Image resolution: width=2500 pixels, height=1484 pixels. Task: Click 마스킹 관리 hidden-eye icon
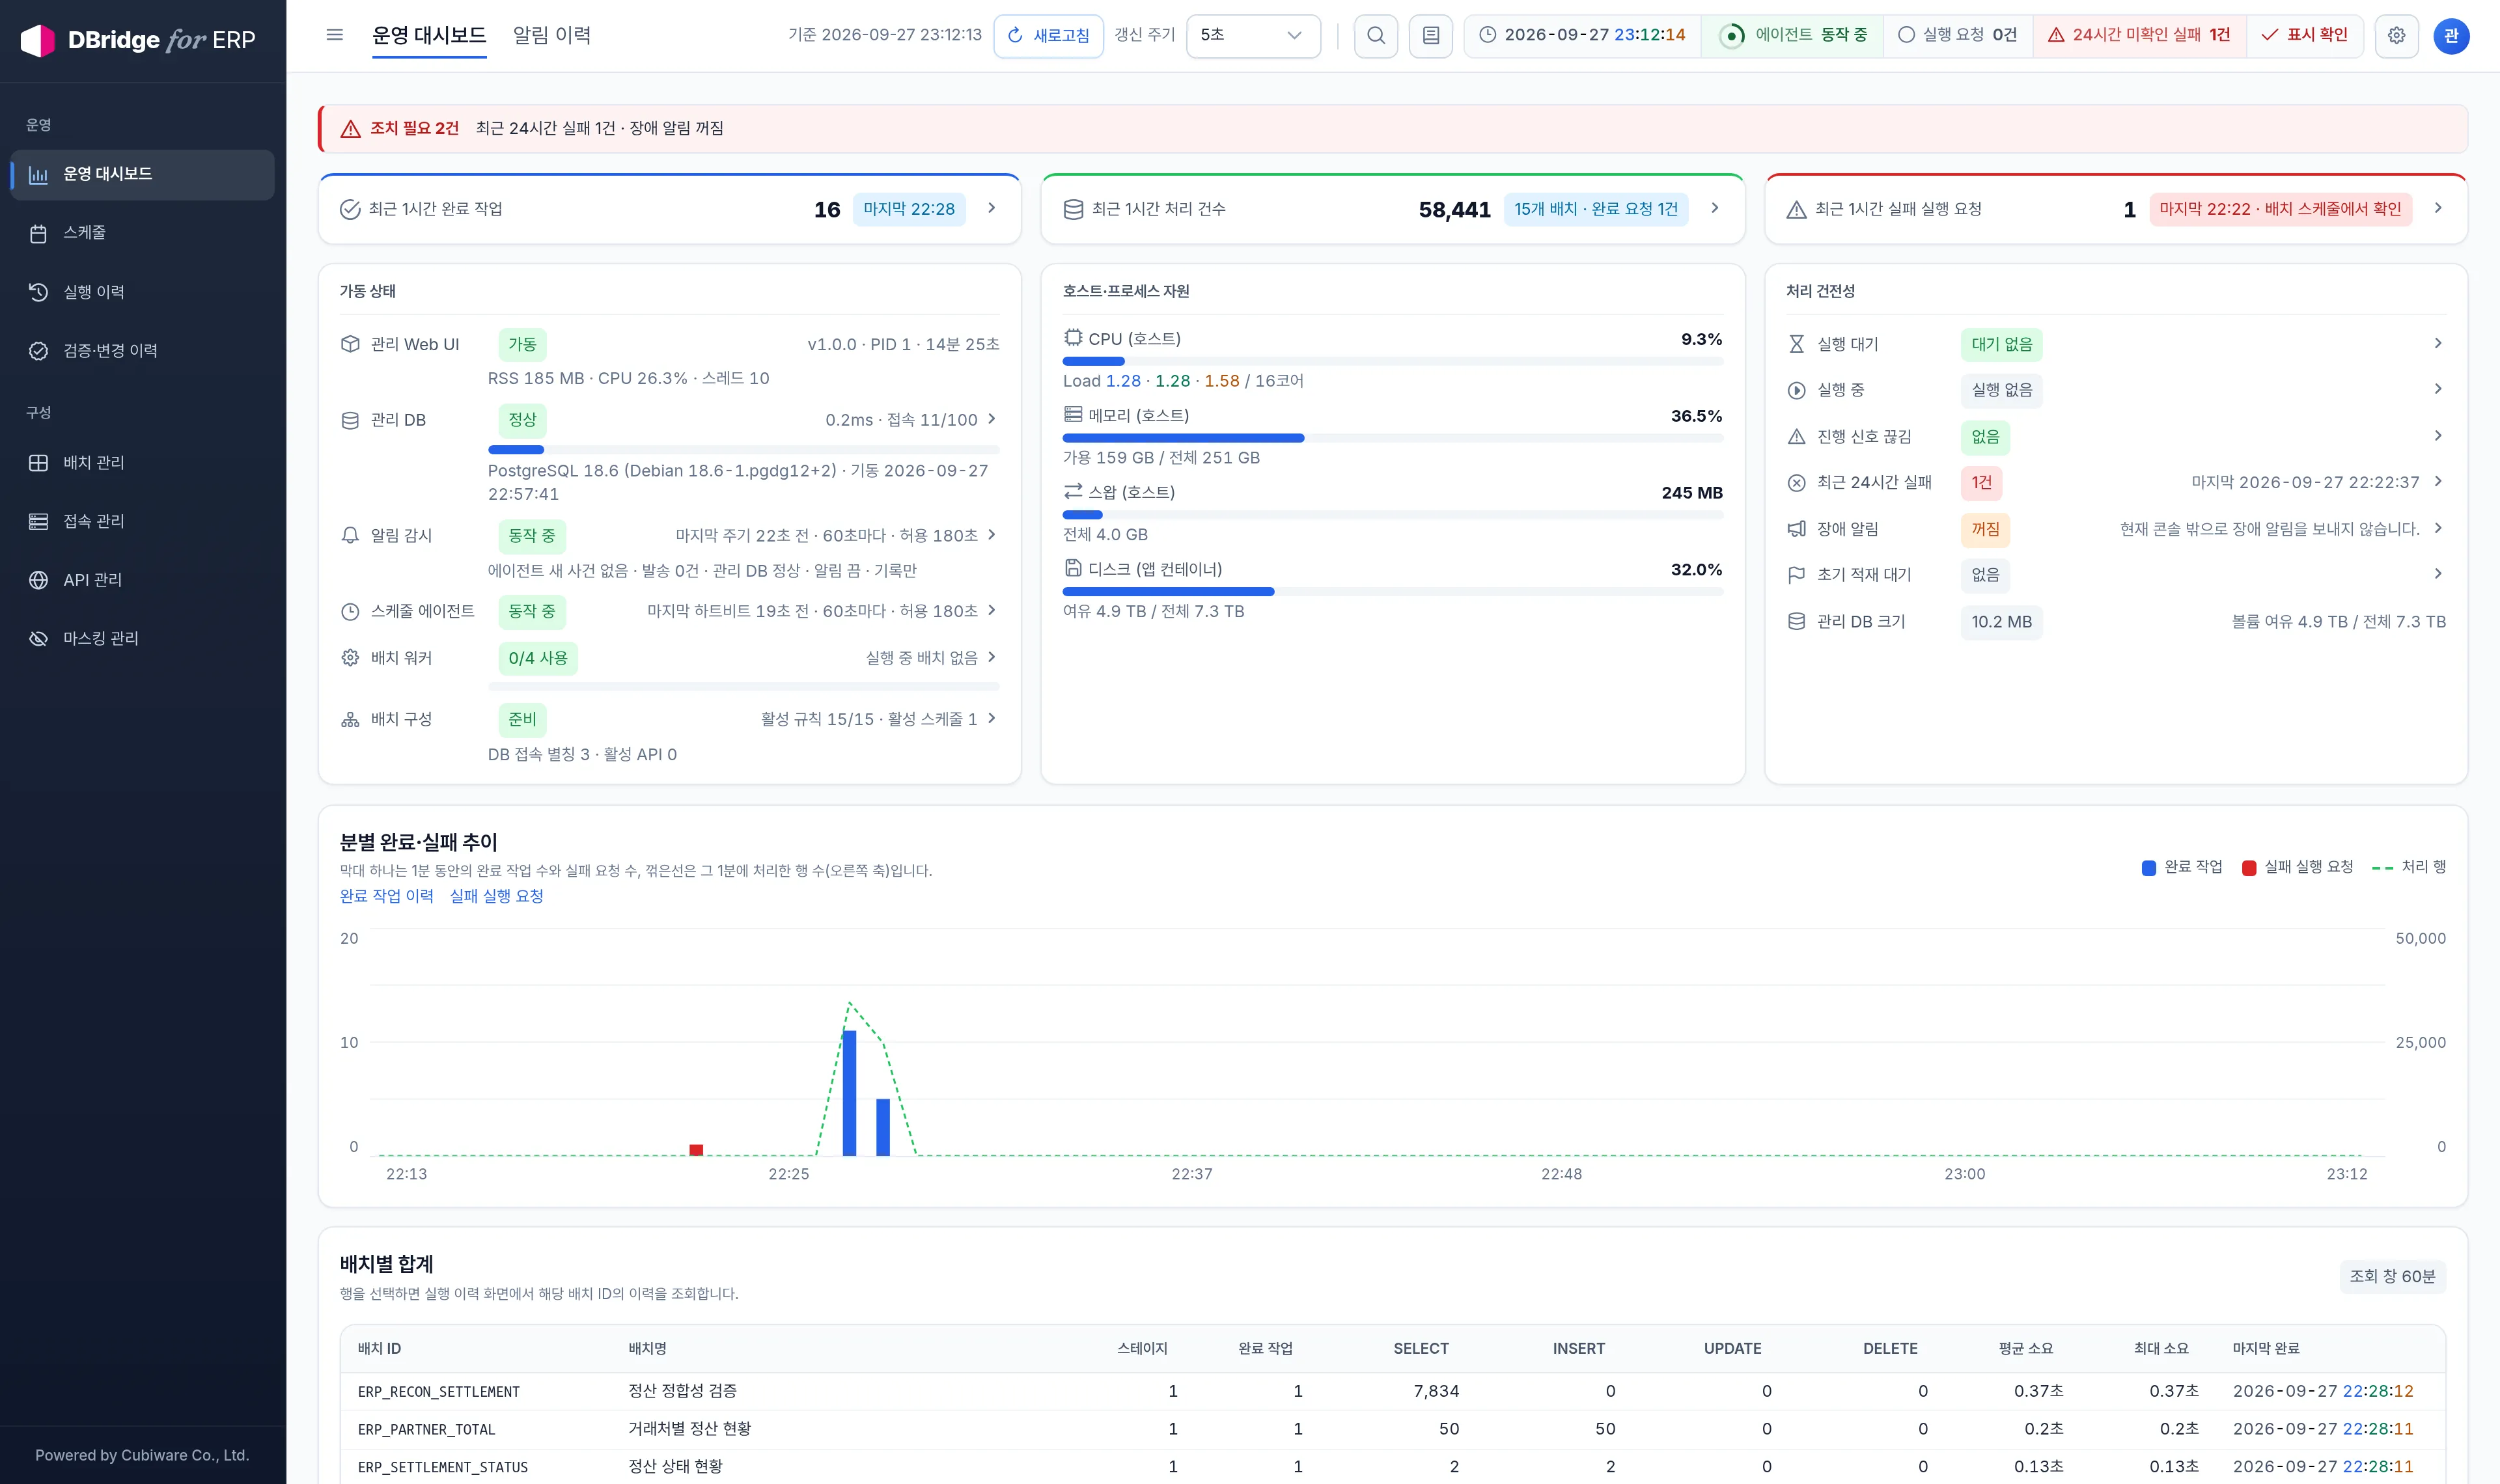coord(38,638)
